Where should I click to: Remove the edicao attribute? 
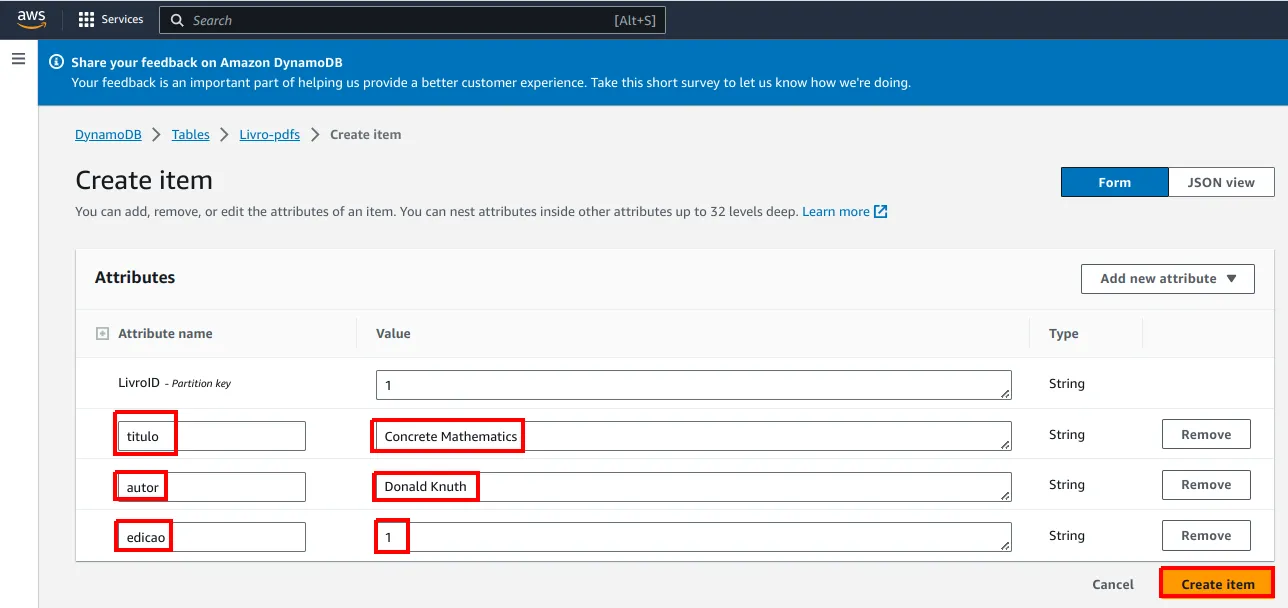click(1206, 536)
